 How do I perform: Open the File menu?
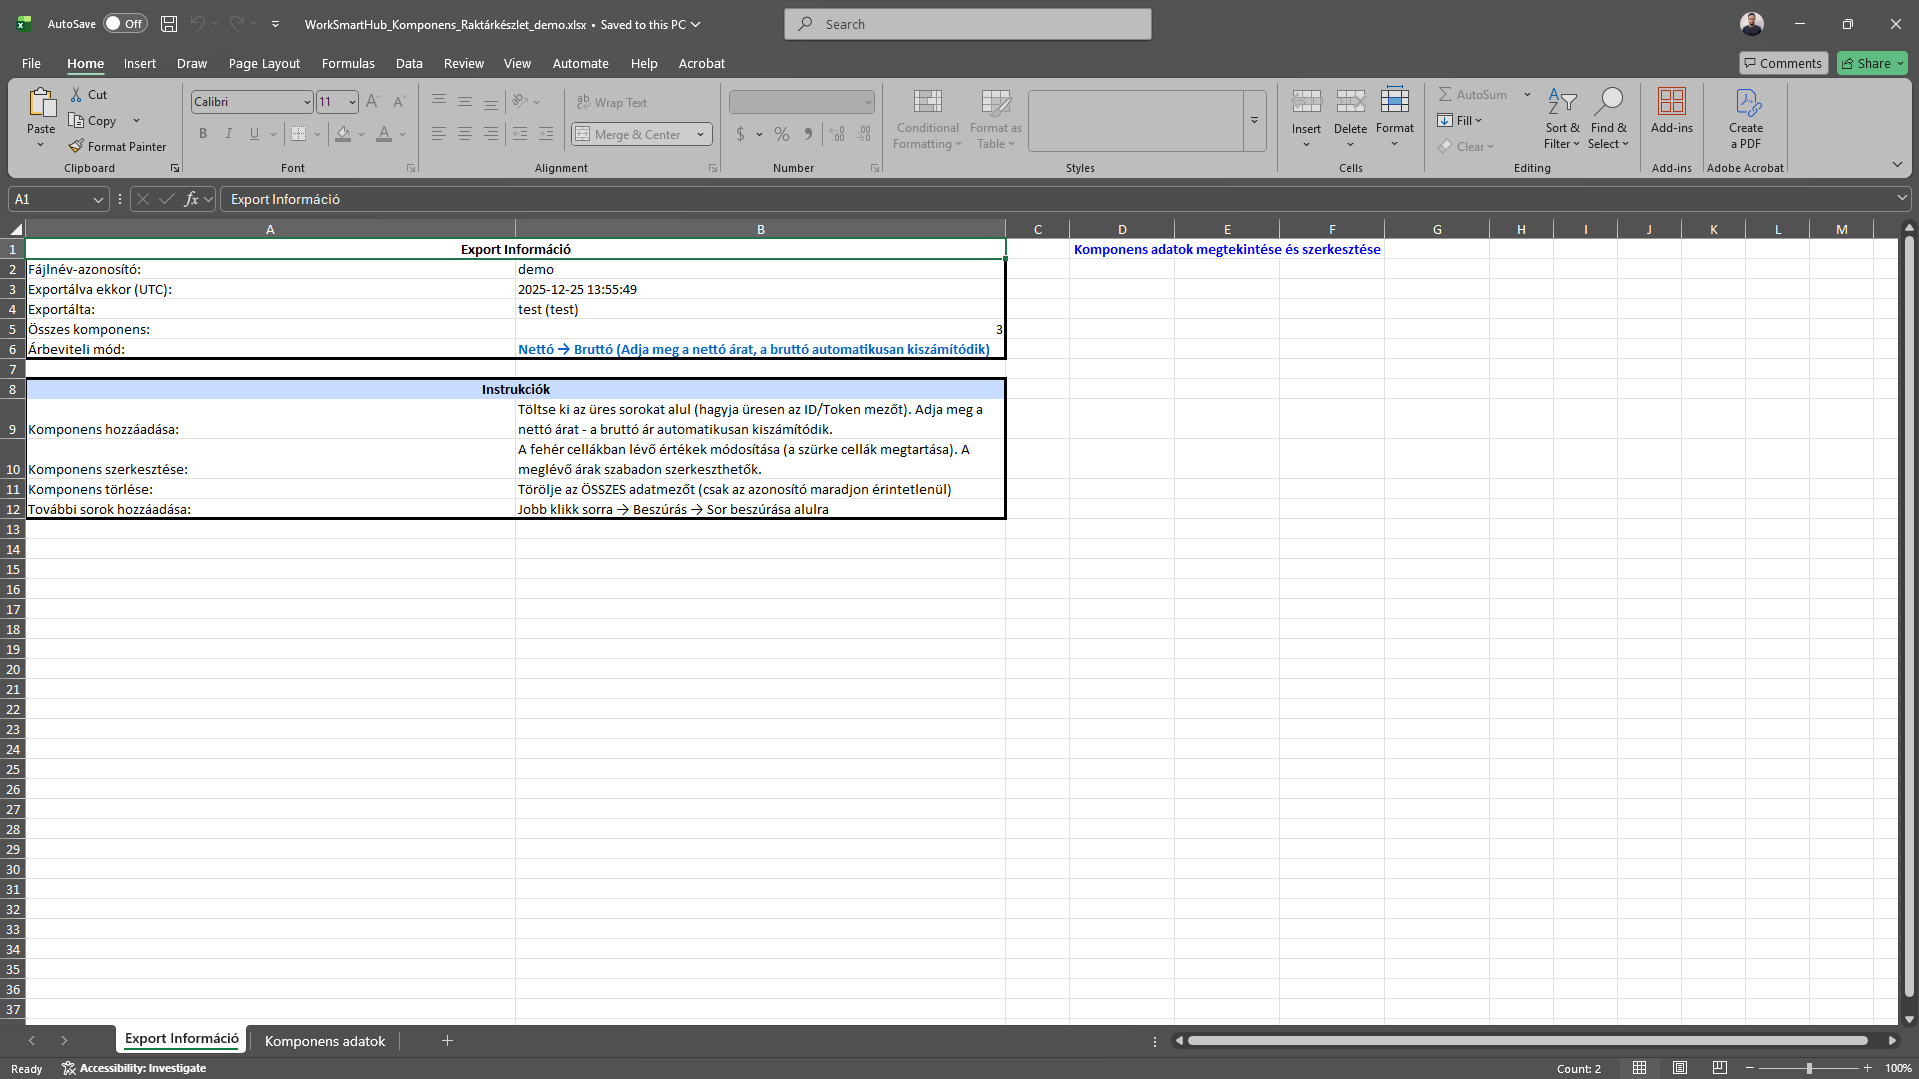pos(31,63)
